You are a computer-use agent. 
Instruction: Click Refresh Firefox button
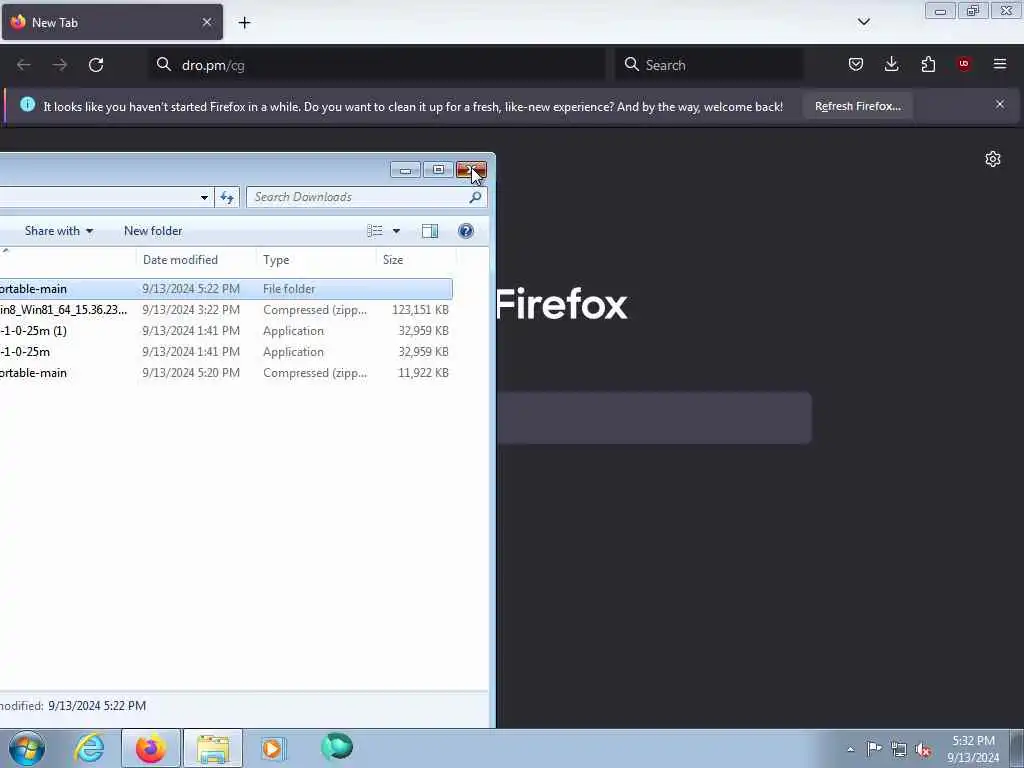[x=857, y=106]
